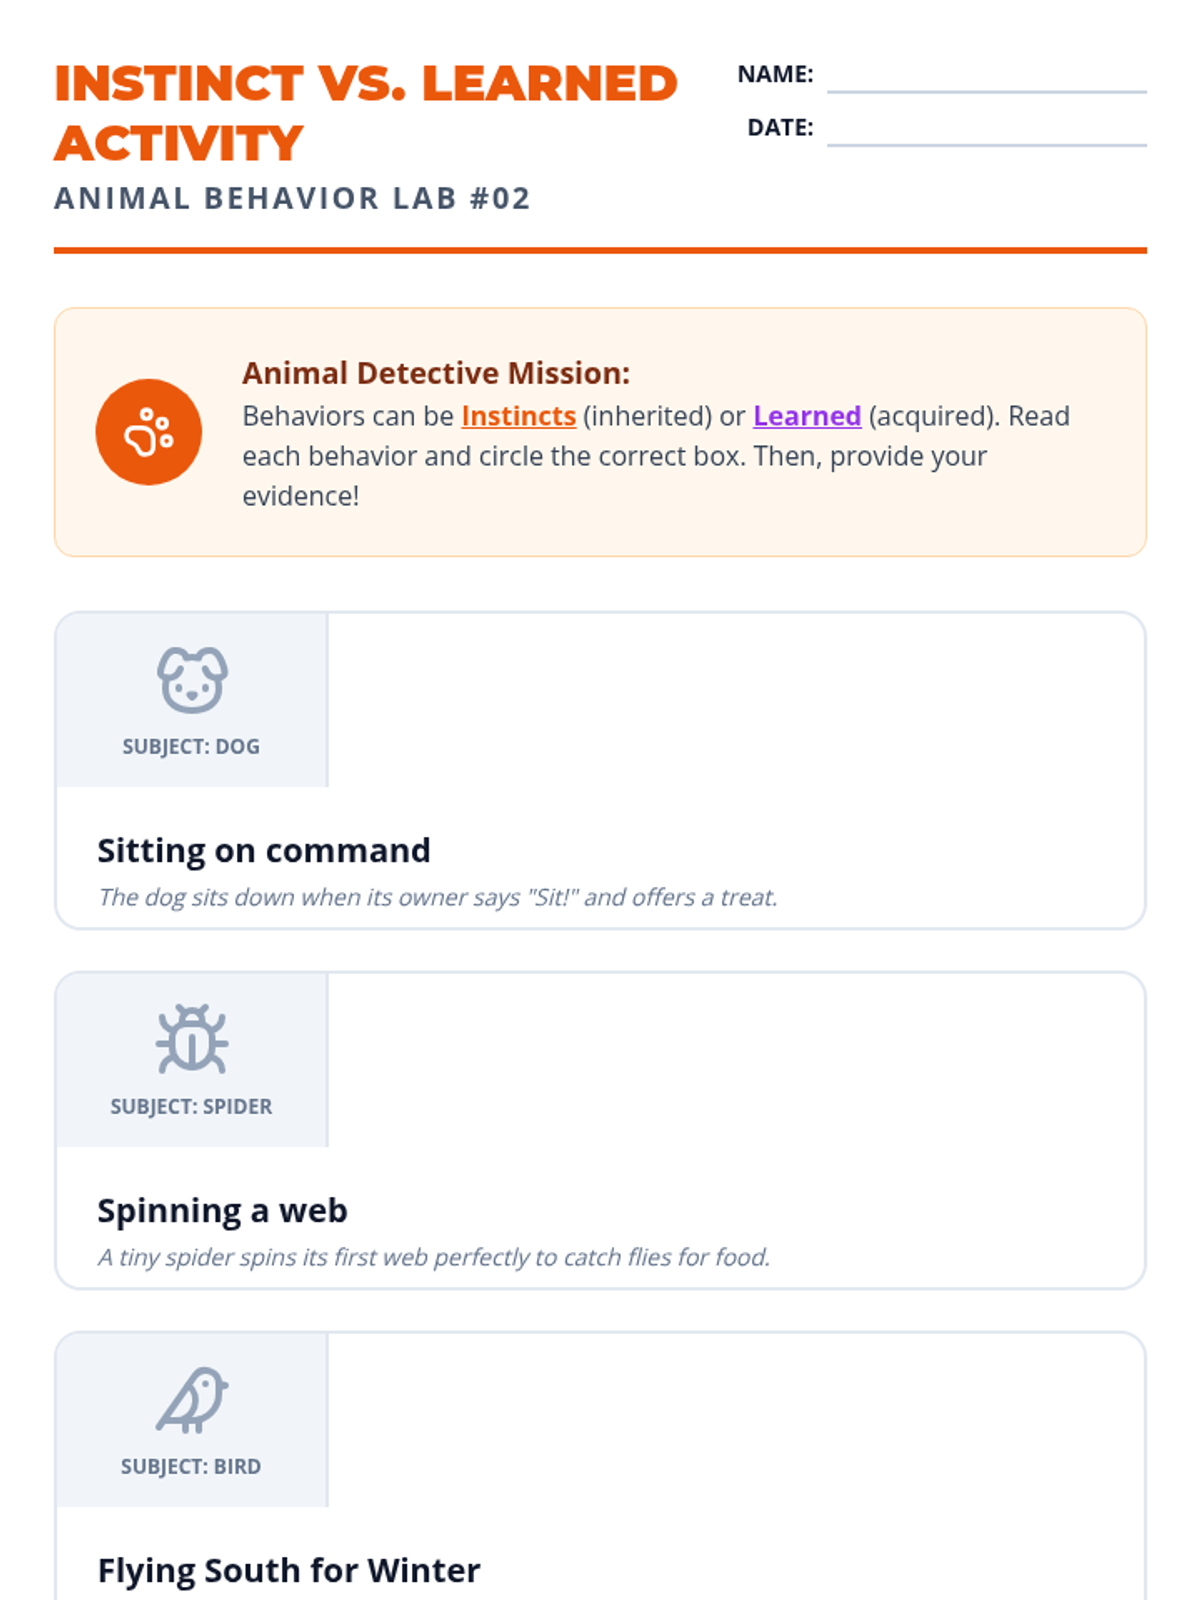Click the 'SUBJECT: BIRD' label
Image resolution: width=1200 pixels, height=1600 pixels.
tap(191, 1467)
